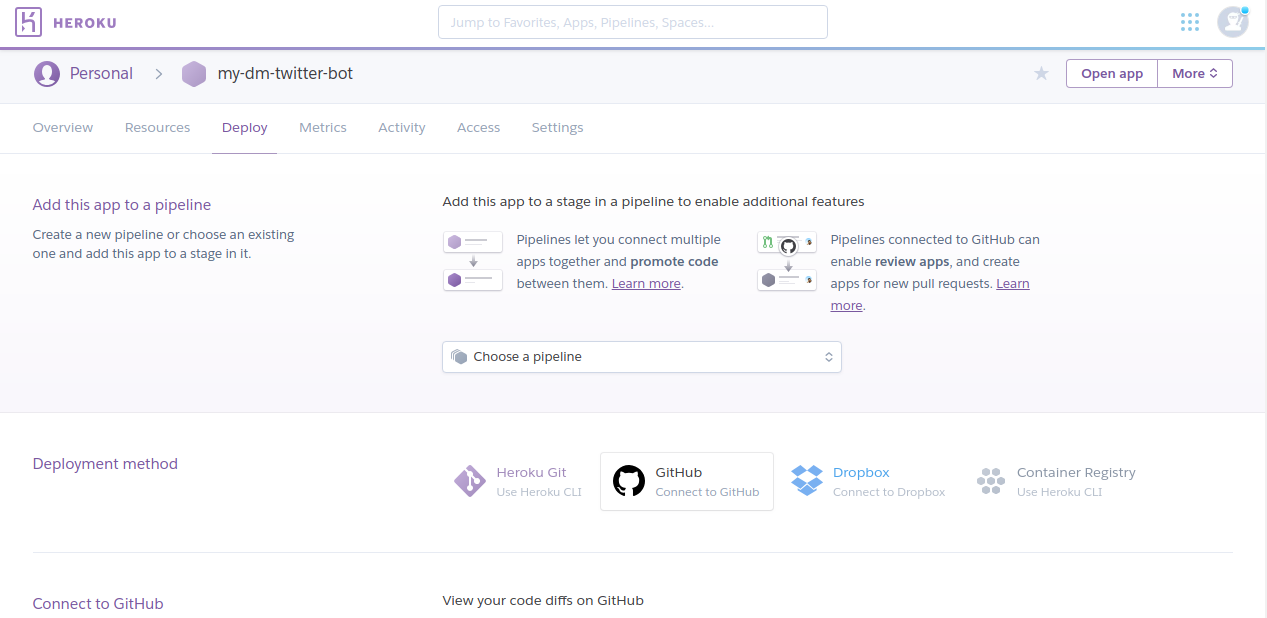Click the my-dm-twitter-bot hexagon app icon
The height and width of the screenshot is (618, 1267).
click(x=194, y=74)
